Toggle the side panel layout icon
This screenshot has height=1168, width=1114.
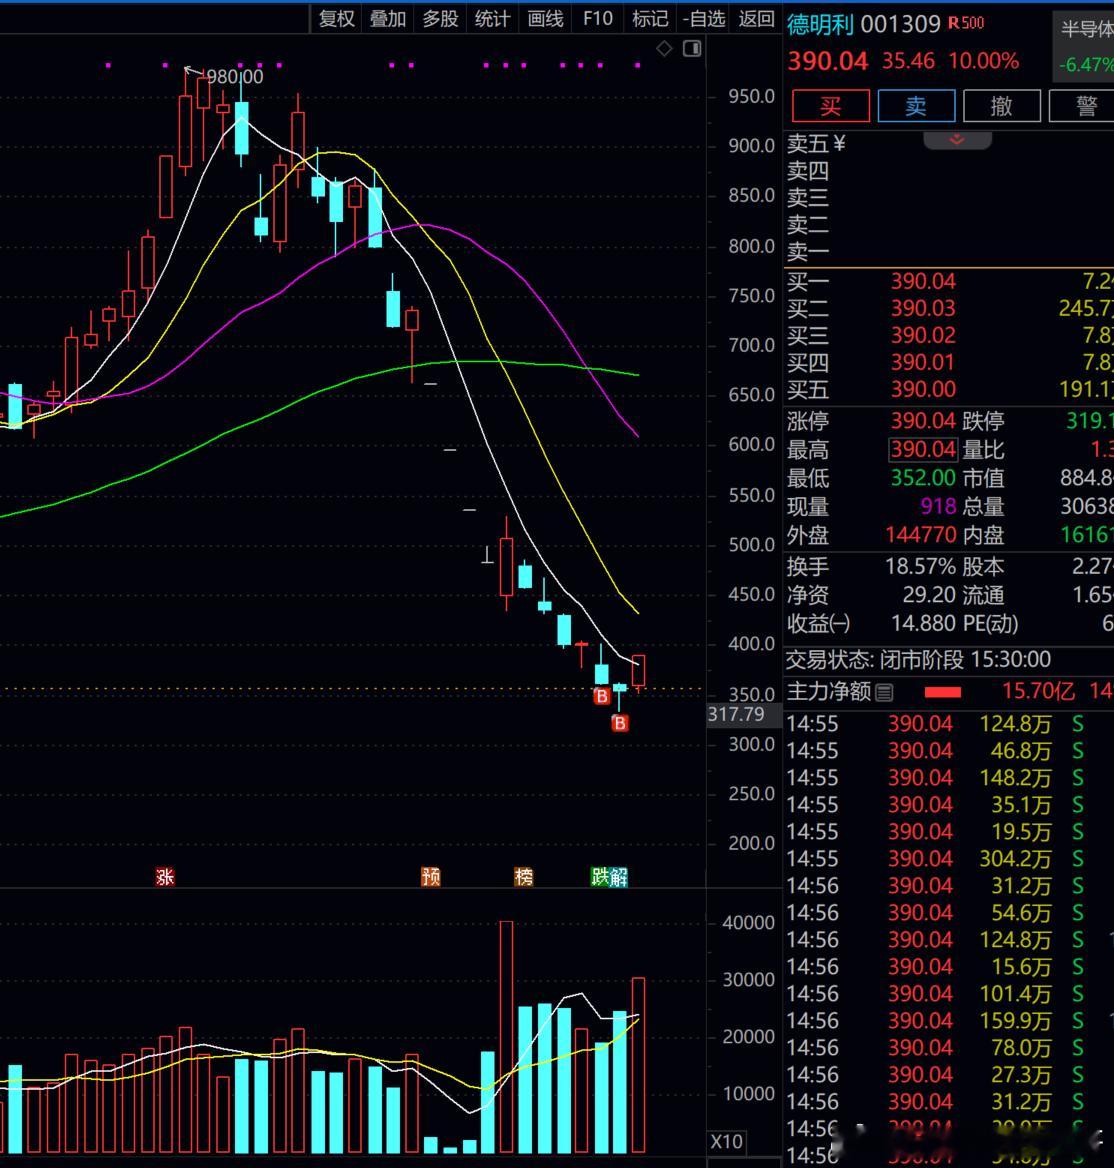(692, 48)
